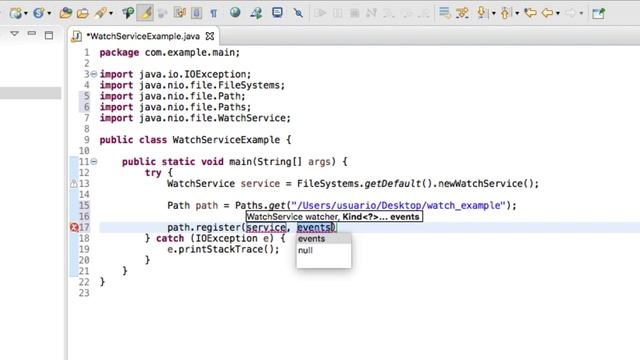The image size is (640, 360).
Task: Collapse the imports fold on line 3
Action: click(94, 74)
